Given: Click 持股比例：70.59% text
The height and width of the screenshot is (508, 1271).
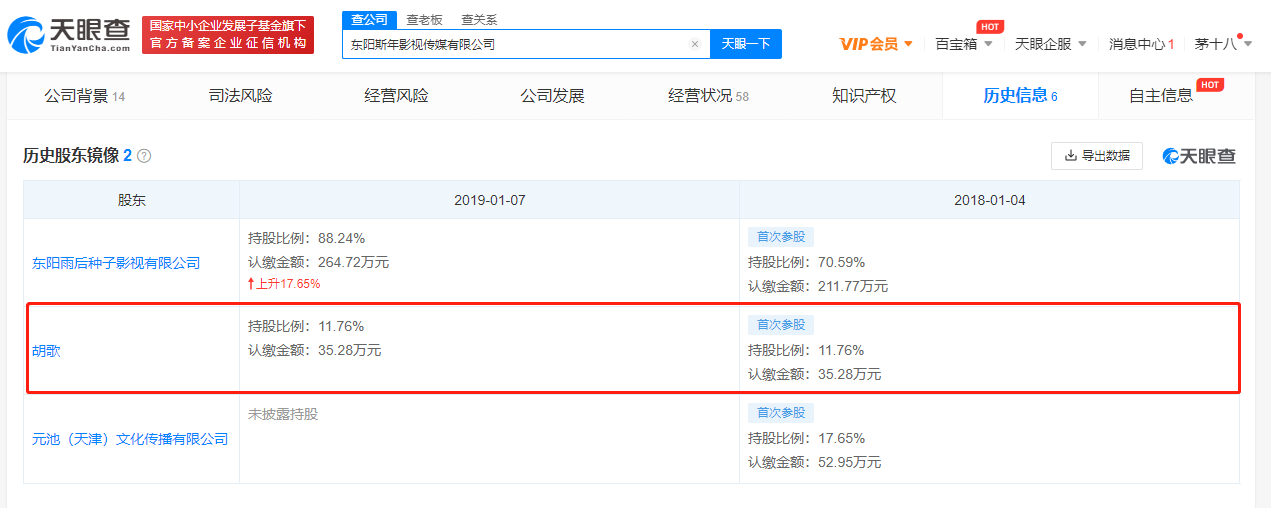Looking at the screenshot, I should [806, 263].
